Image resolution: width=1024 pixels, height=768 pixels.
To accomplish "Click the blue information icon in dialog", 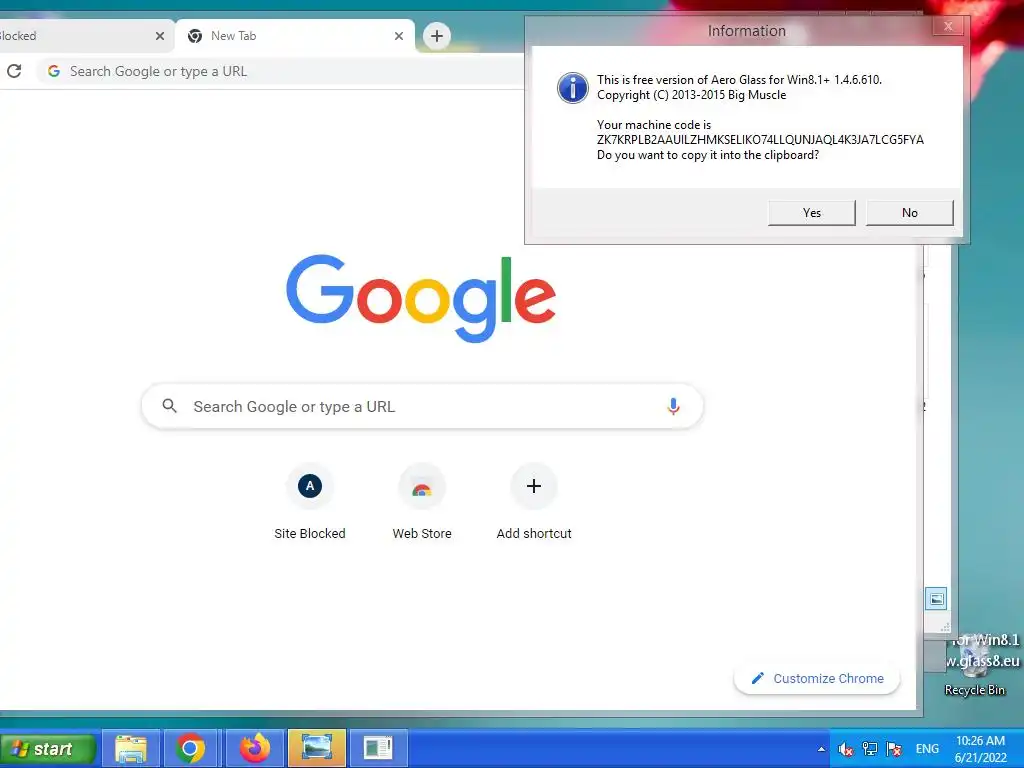I will [573, 88].
